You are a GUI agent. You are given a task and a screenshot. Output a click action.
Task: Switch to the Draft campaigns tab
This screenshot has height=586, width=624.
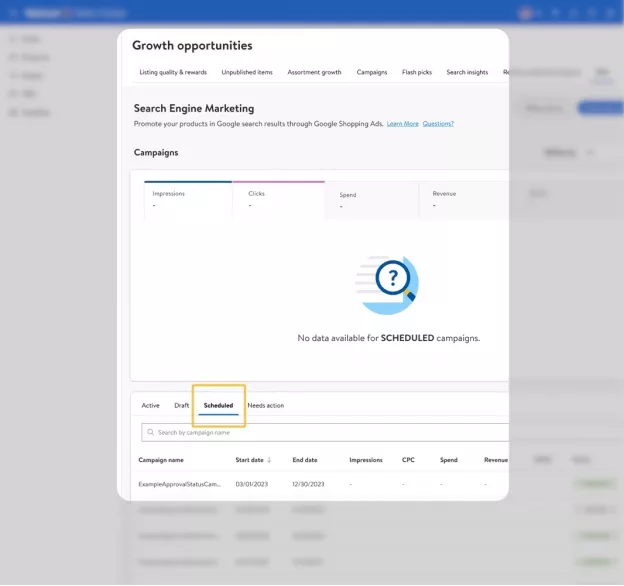[x=181, y=405]
